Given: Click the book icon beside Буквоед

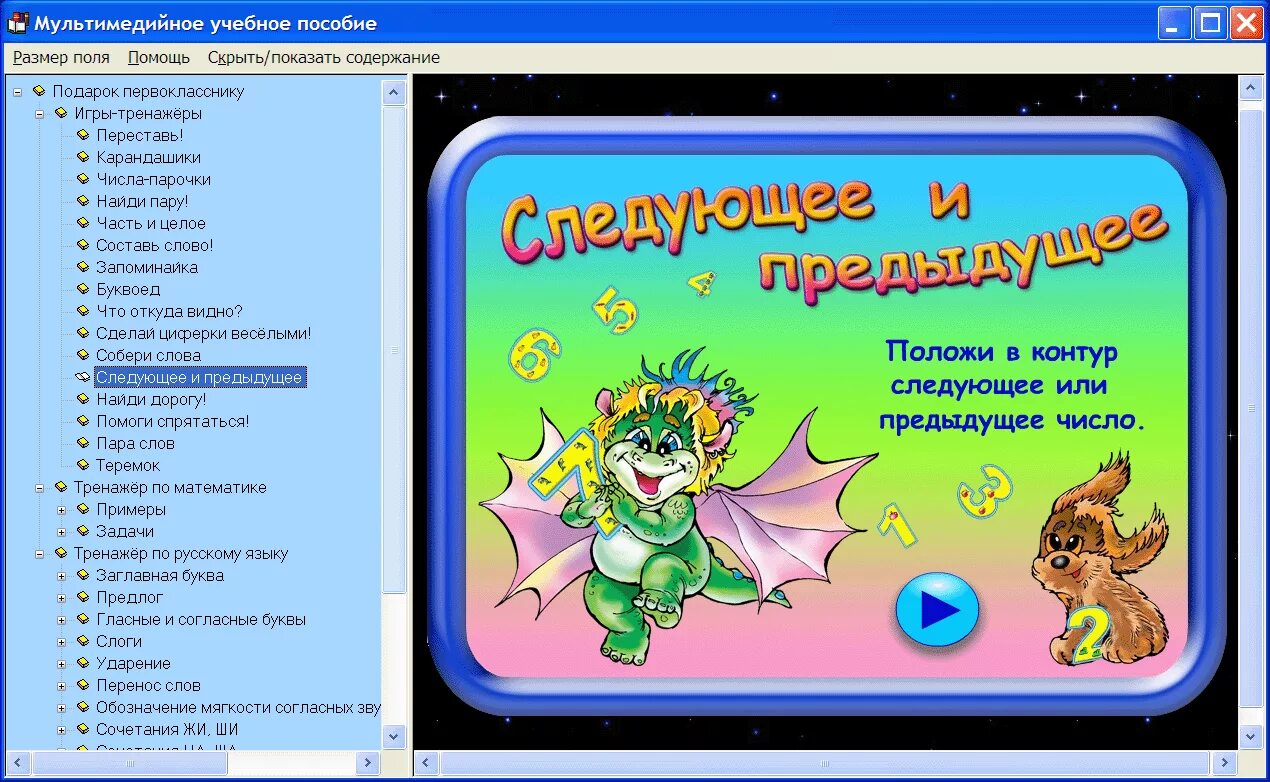Looking at the screenshot, I should click(x=83, y=289).
